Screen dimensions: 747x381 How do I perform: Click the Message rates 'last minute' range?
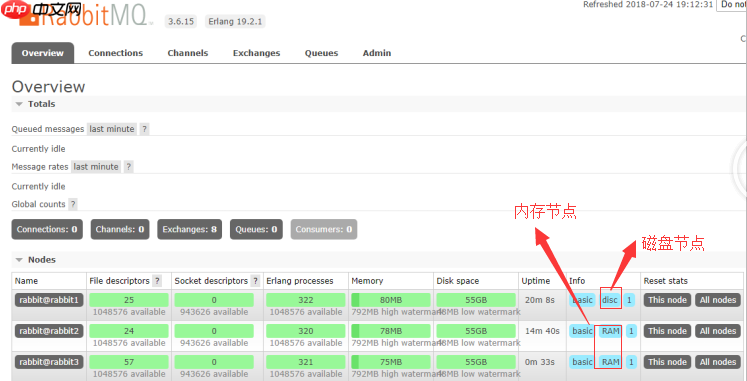click(96, 167)
